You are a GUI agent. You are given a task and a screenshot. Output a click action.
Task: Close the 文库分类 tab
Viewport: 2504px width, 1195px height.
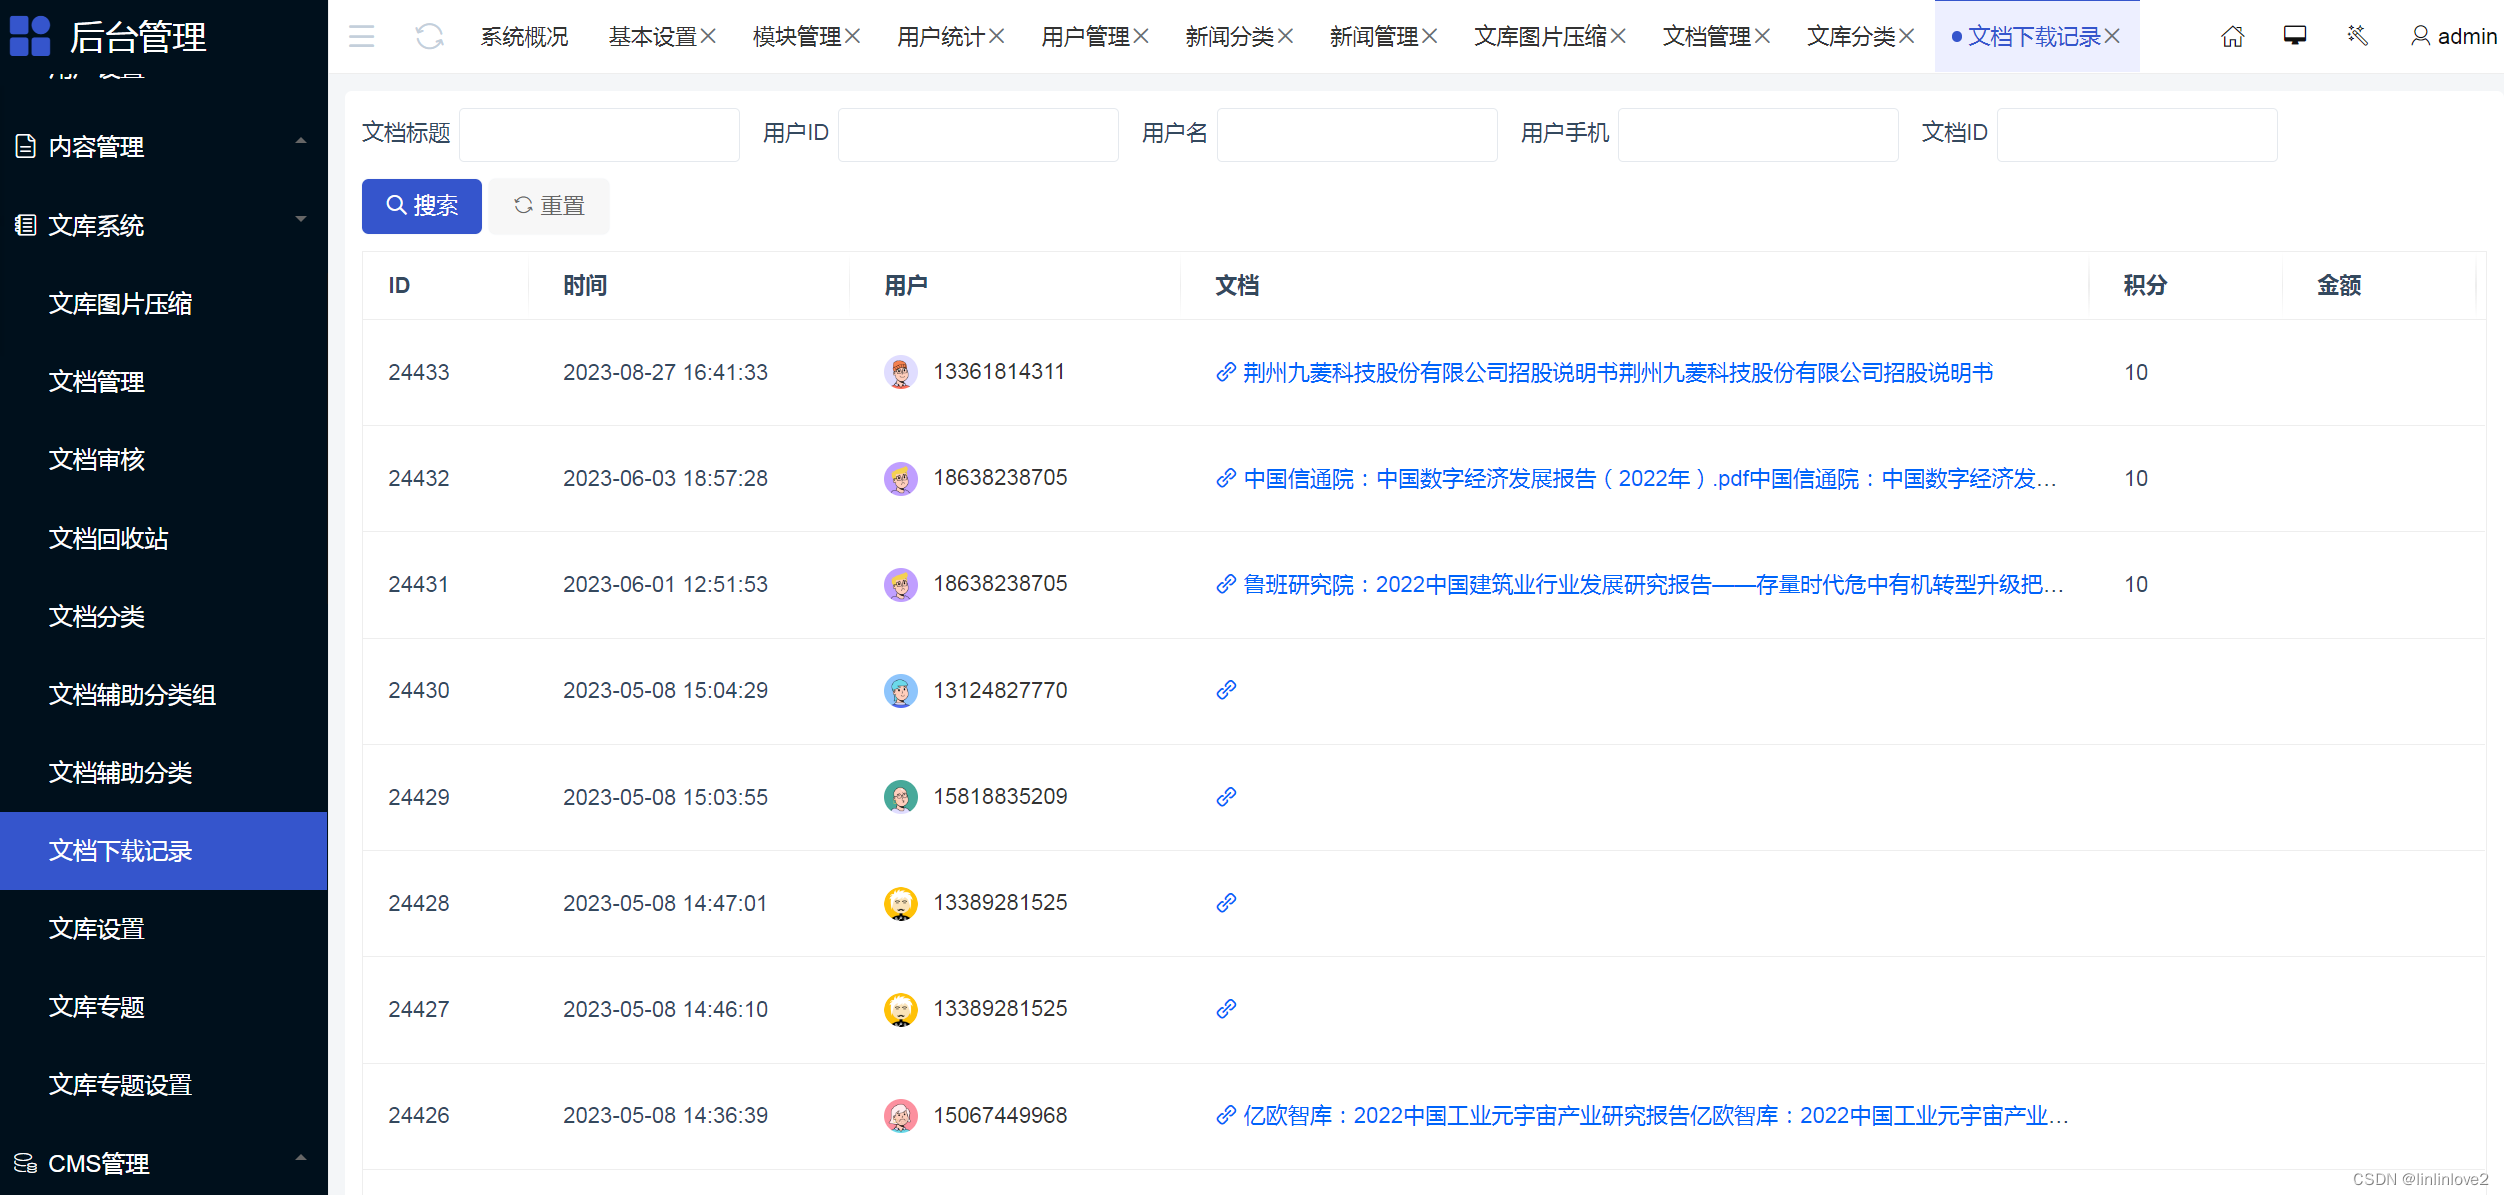tap(1906, 36)
